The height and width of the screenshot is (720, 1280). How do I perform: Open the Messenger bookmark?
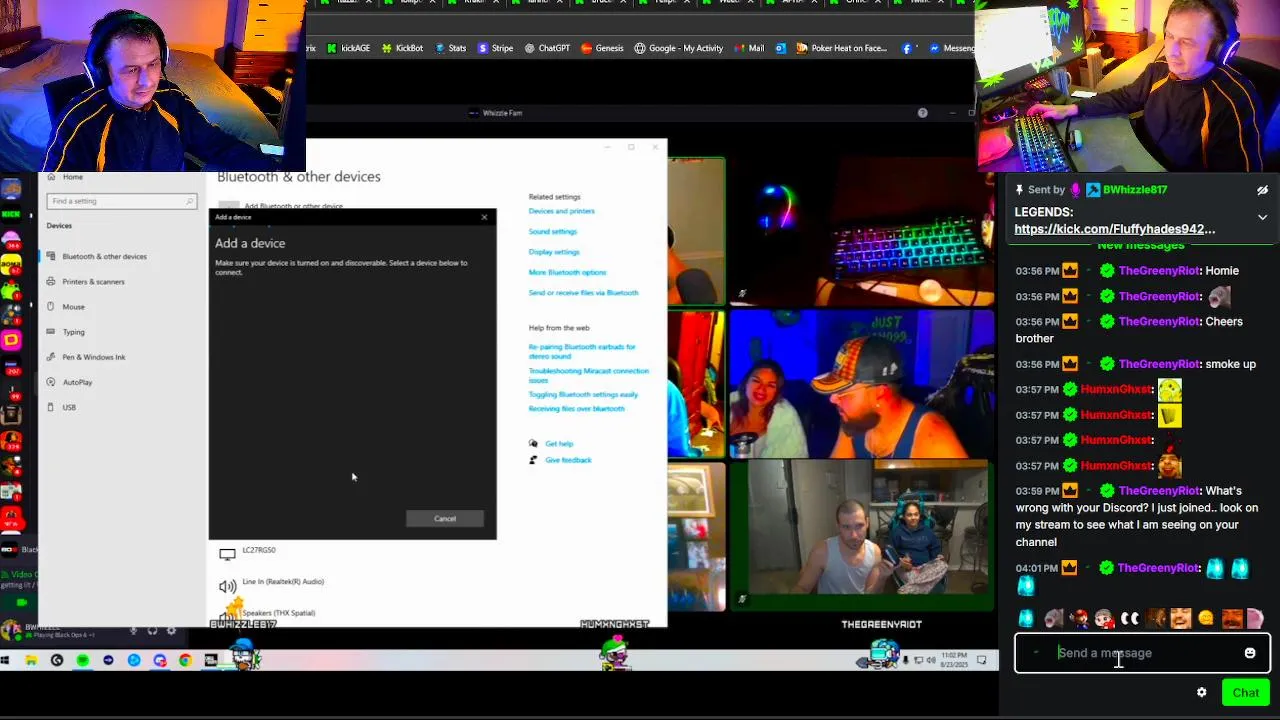coord(951,48)
